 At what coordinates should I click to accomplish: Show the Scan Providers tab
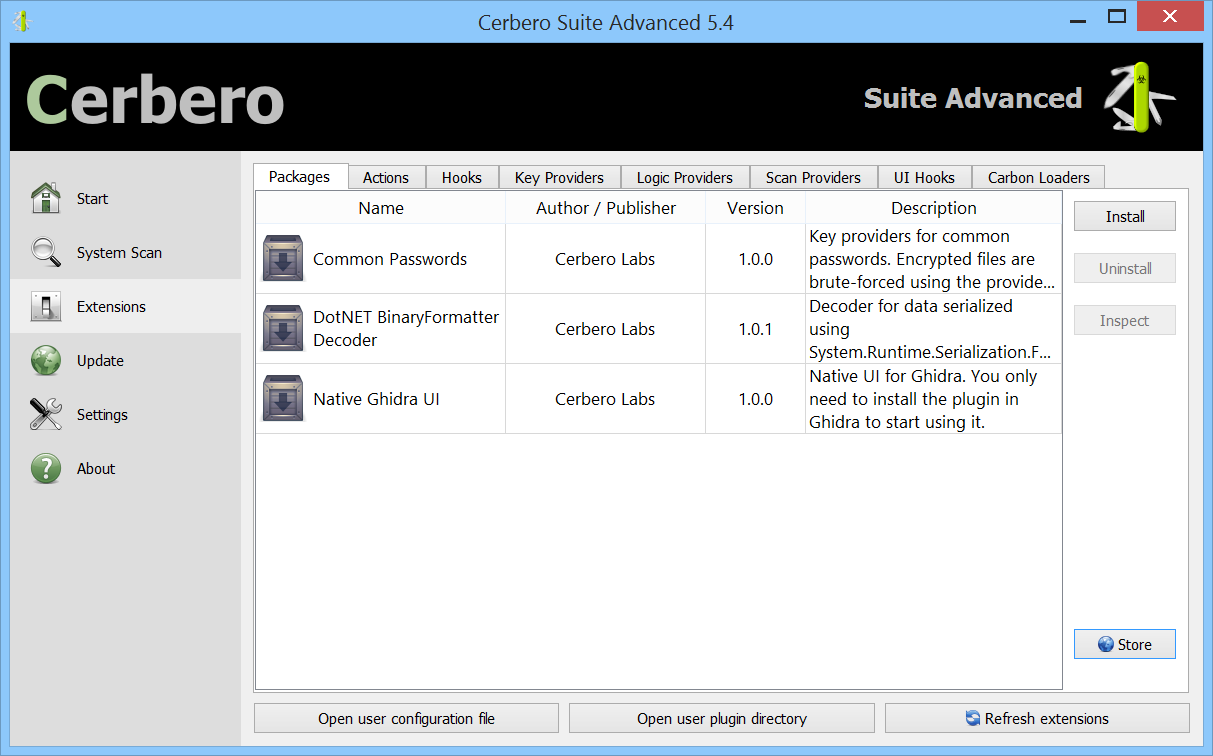(x=813, y=178)
